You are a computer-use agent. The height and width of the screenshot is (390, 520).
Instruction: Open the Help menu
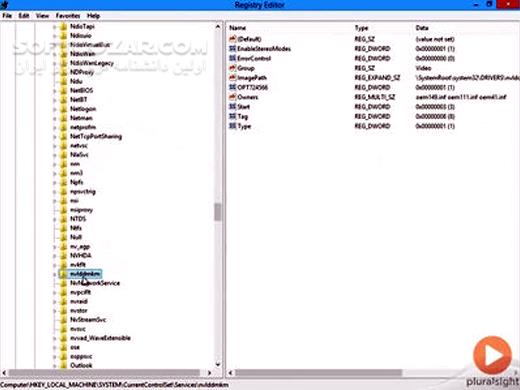pos(93,16)
